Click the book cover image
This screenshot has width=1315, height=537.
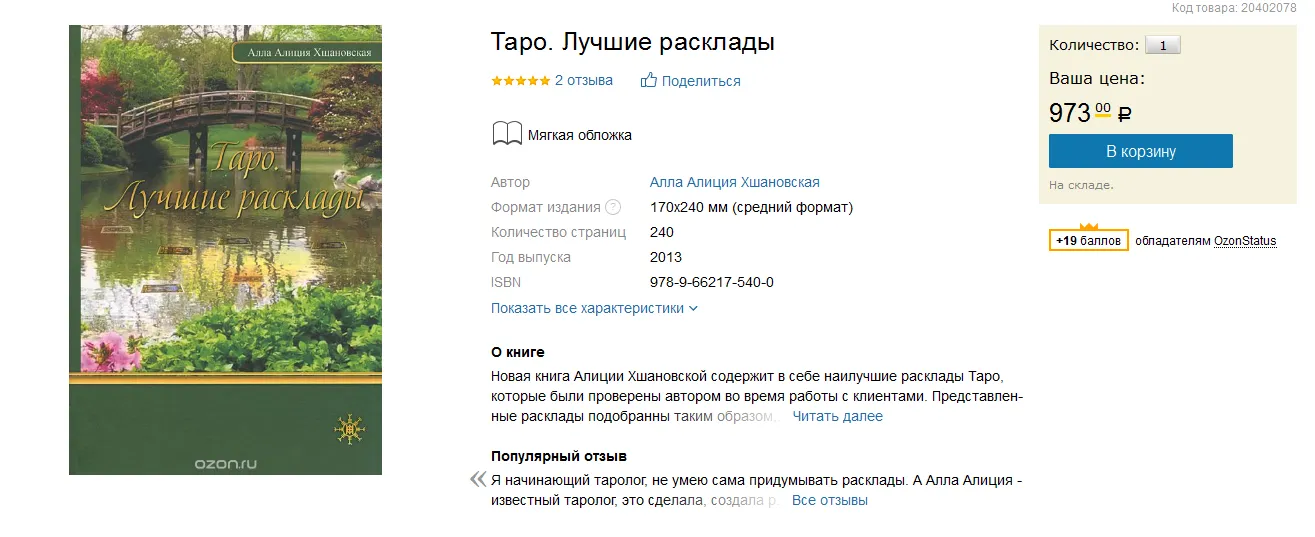225,250
